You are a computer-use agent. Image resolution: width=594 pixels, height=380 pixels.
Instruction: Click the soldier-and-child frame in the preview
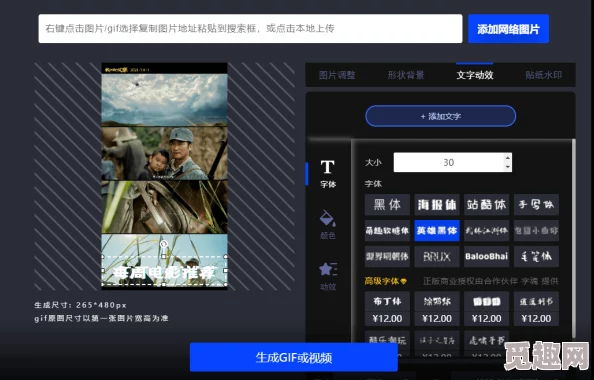[x=164, y=153]
